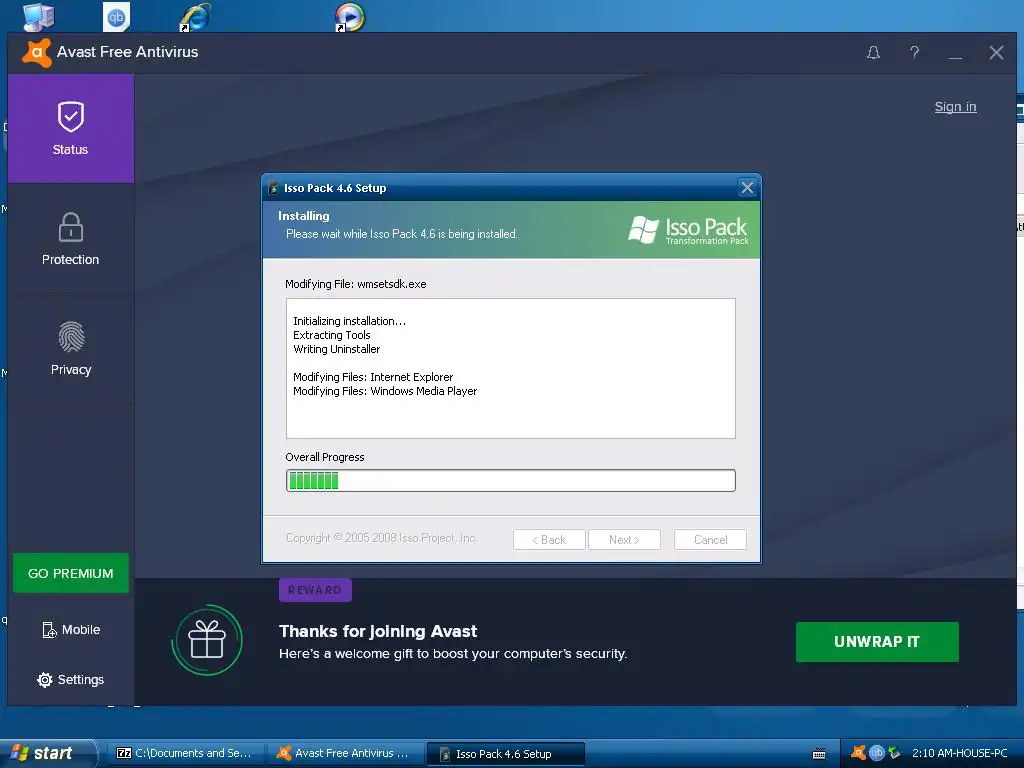1024x768 pixels.
Task: Switch to Avast Free Antivirus taskbar item
Action: [x=344, y=753]
